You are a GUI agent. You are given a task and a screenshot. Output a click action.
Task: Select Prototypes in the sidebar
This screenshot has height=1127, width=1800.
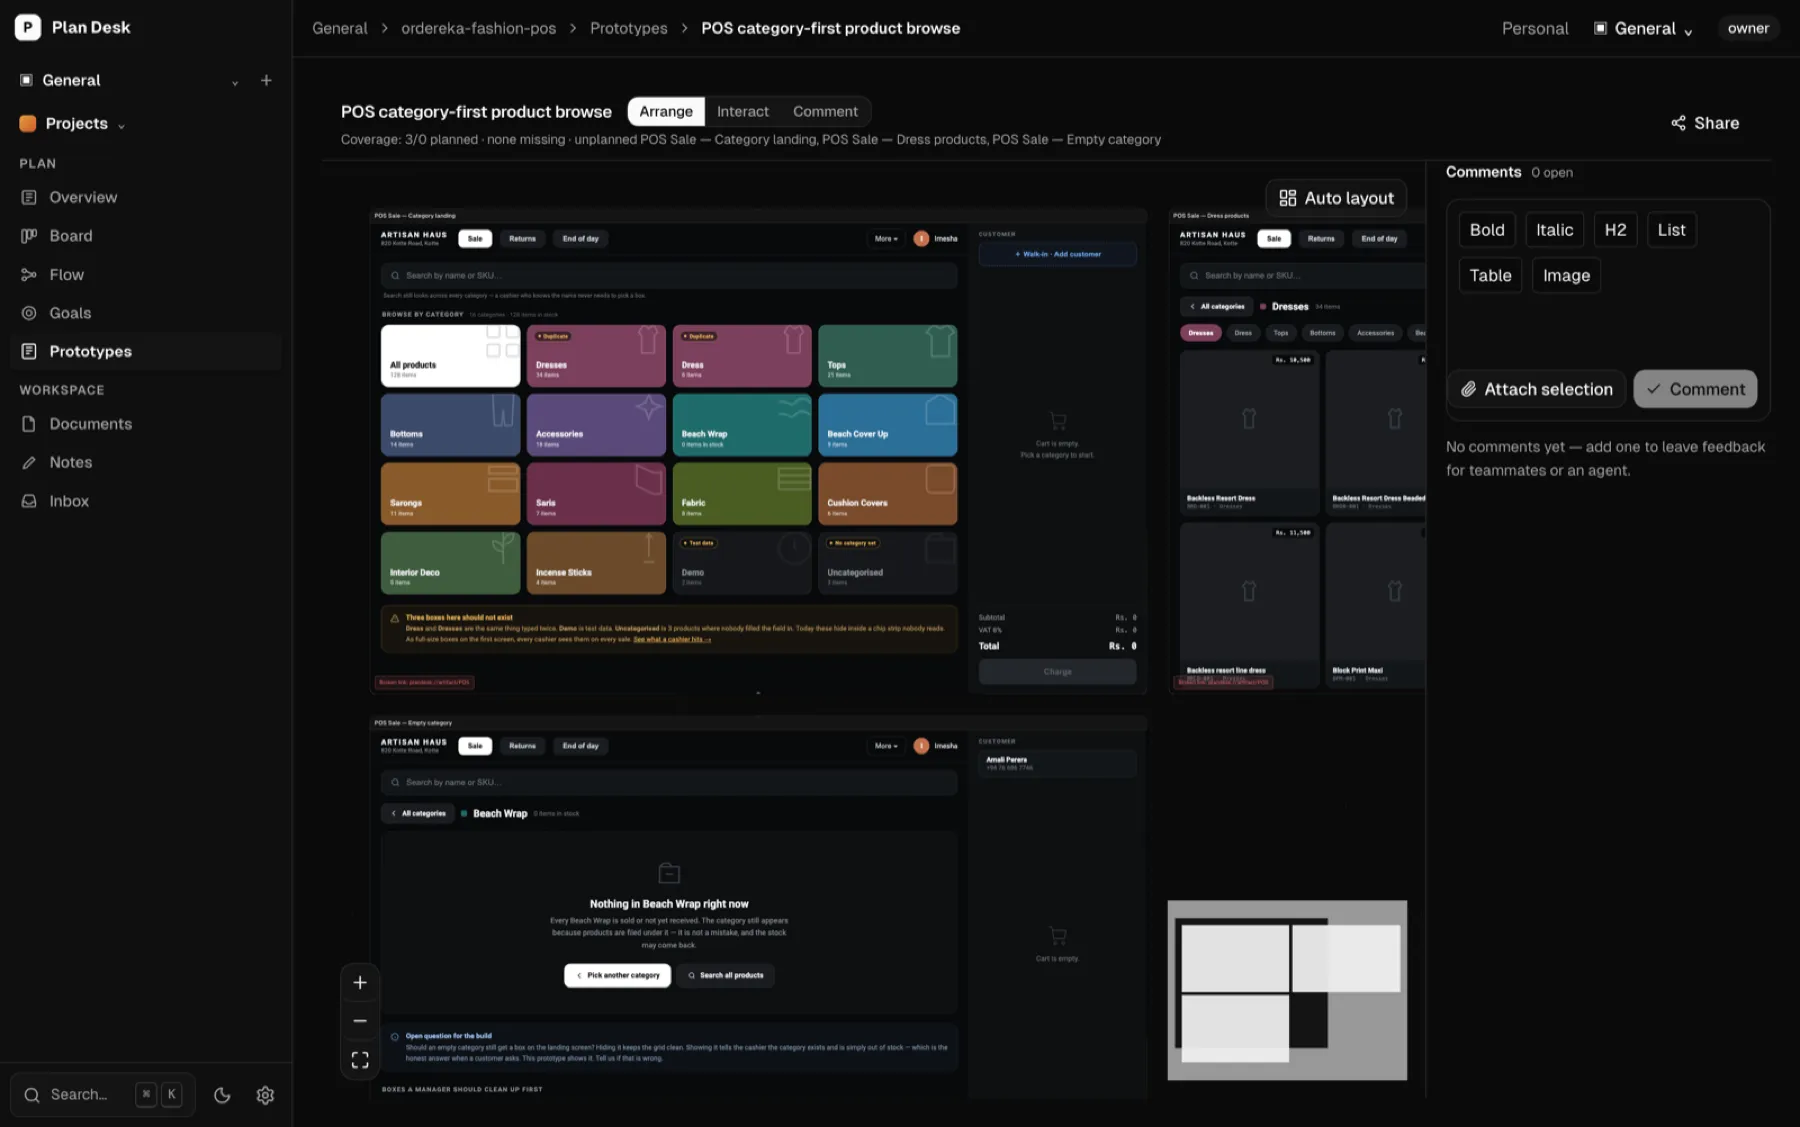(x=146, y=351)
